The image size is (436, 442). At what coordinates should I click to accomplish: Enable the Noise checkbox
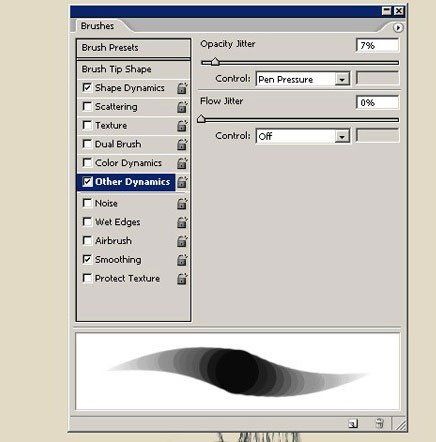(87, 203)
